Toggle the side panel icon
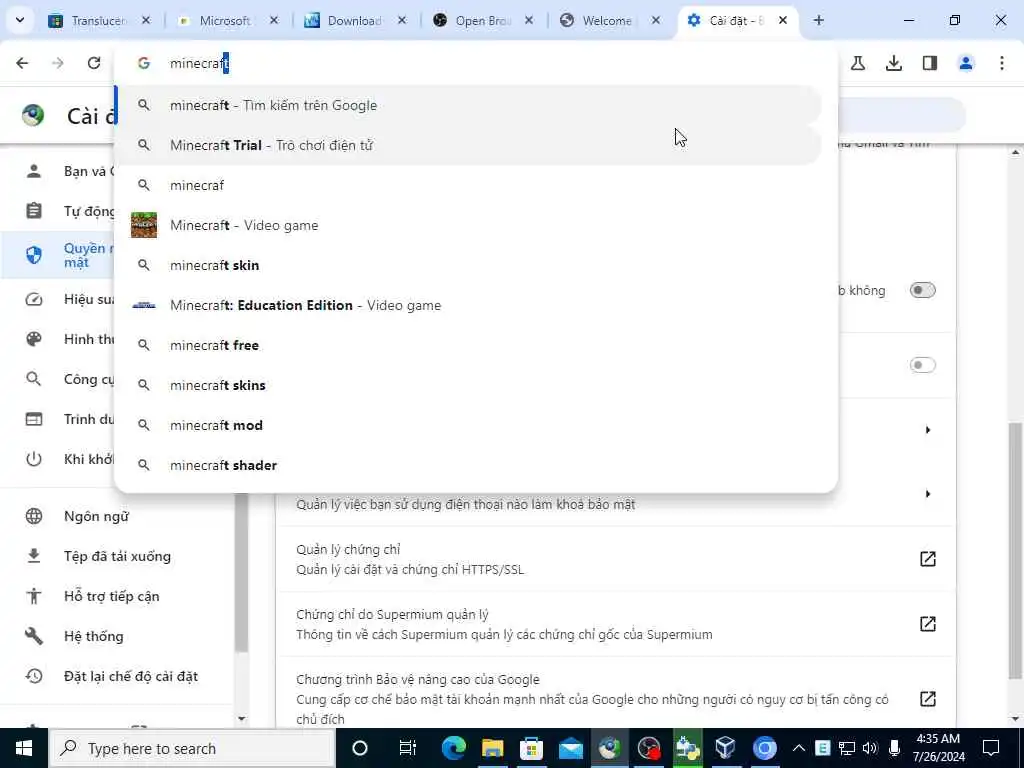 pyautogui.click(x=930, y=63)
